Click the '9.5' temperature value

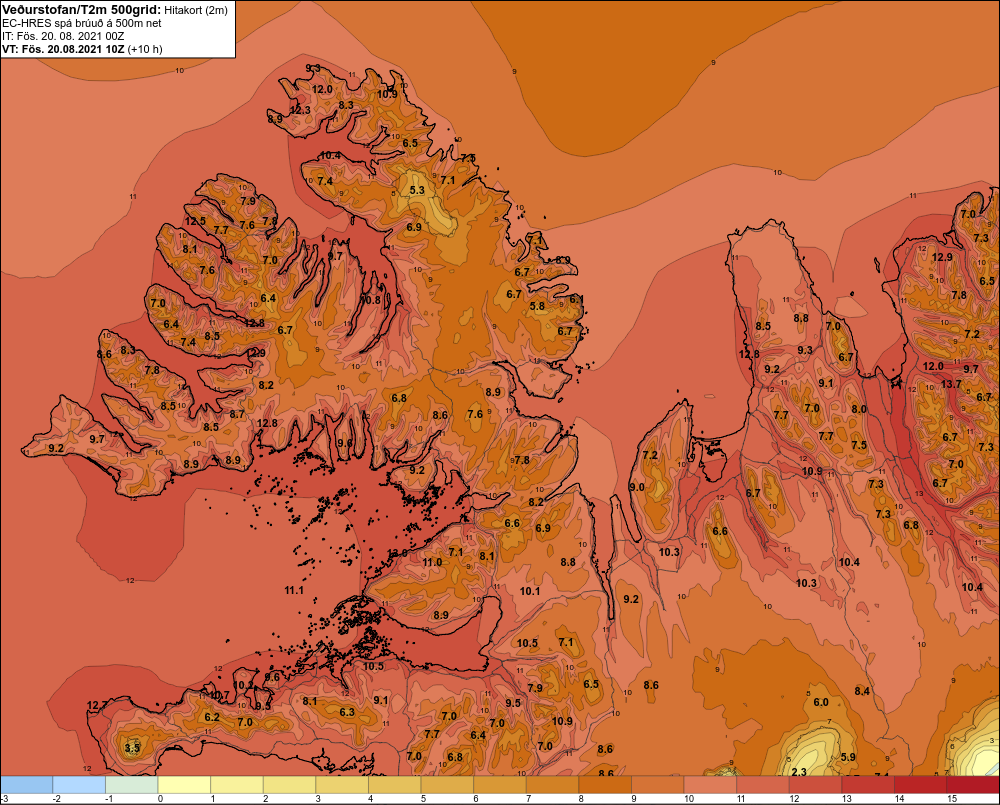tap(513, 703)
